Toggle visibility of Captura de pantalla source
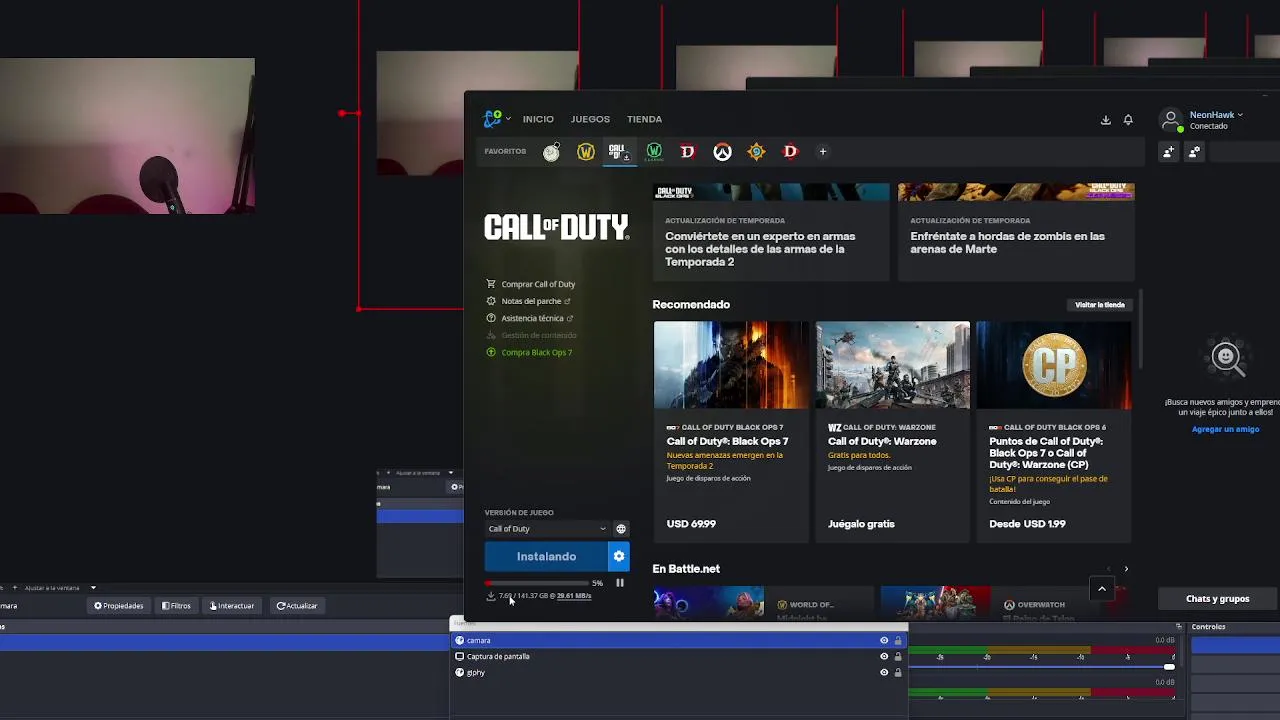The width and height of the screenshot is (1280, 720). coord(884,656)
